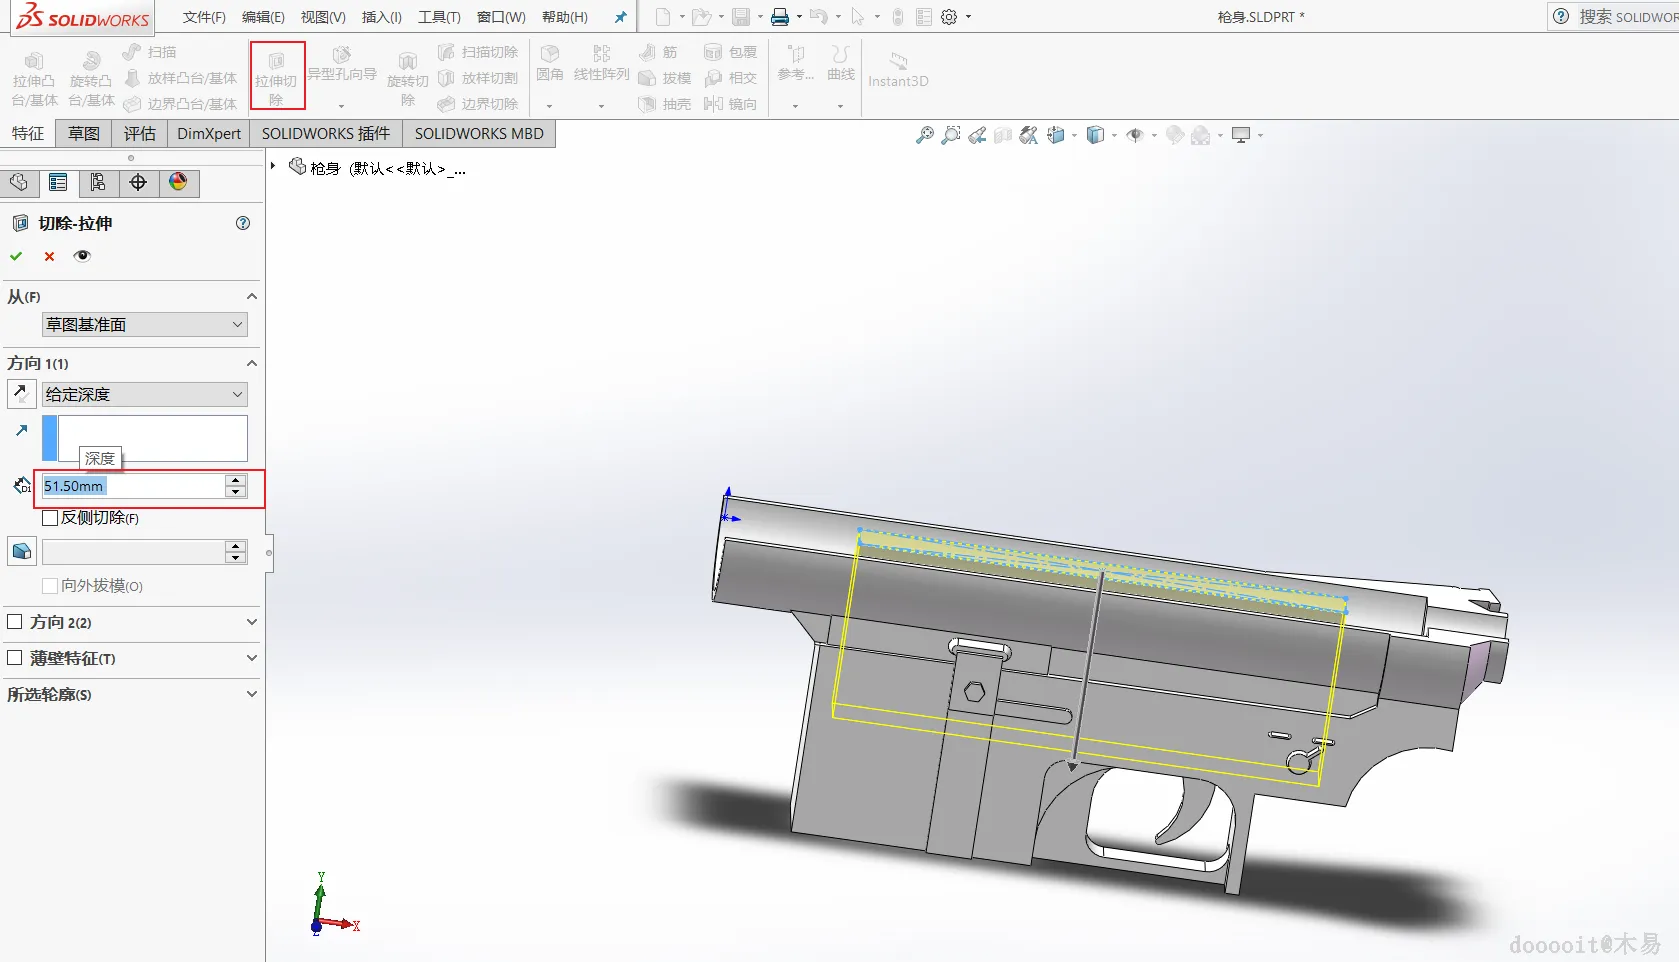The height and width of the screenshot is (962, 1679).
Task: Open the PropertyManager tab icon
Action: pos(58,182)
